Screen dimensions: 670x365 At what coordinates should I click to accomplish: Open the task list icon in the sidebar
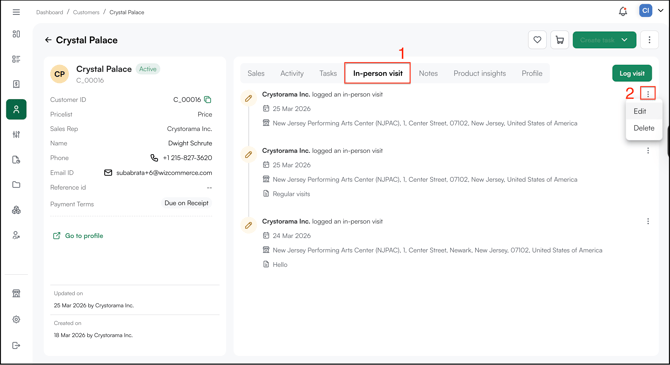[16, 59]
